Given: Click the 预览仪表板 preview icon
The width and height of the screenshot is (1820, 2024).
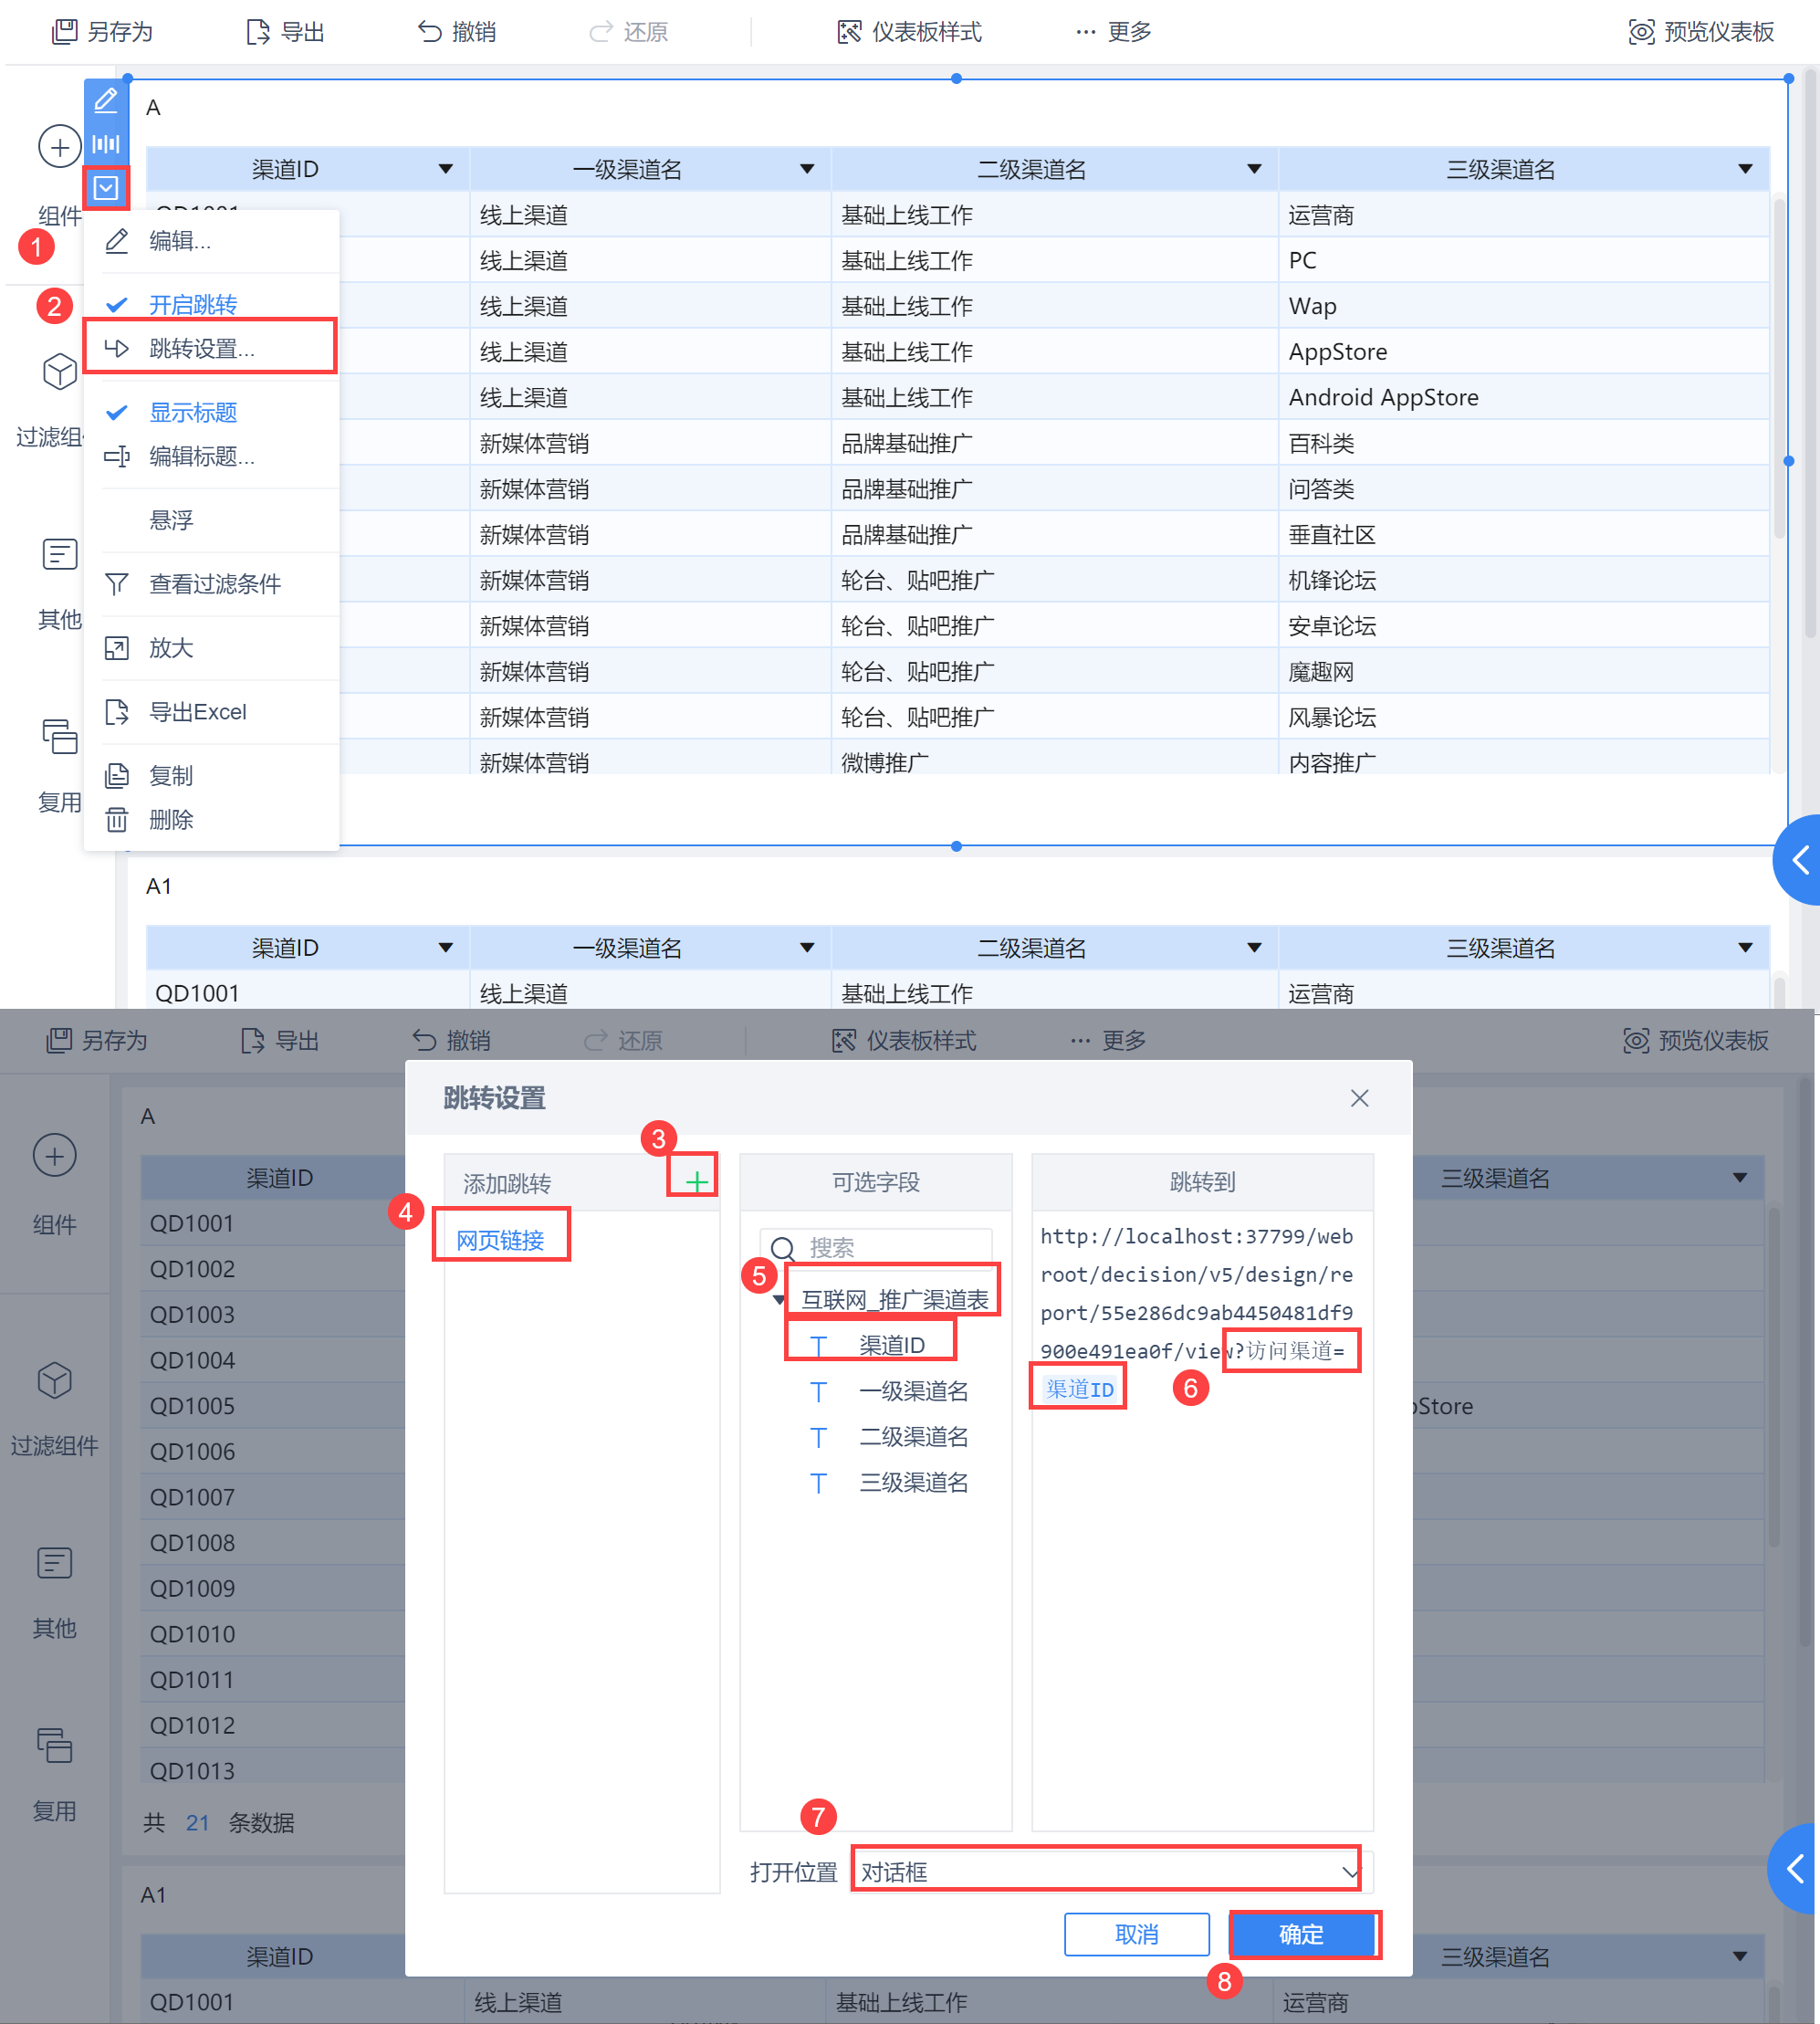Looking at the screenshot, I should (x=1640, y=32).
